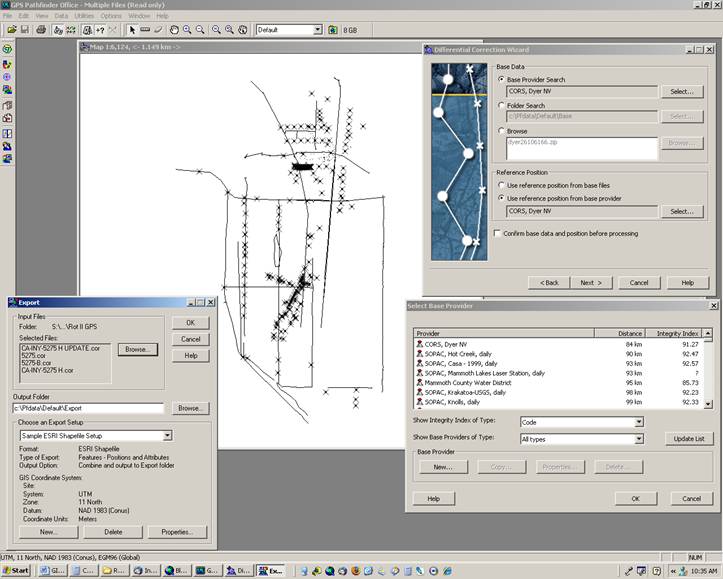
Task: Click Select beside Base Provider Search field
Action: pos(682,91)
